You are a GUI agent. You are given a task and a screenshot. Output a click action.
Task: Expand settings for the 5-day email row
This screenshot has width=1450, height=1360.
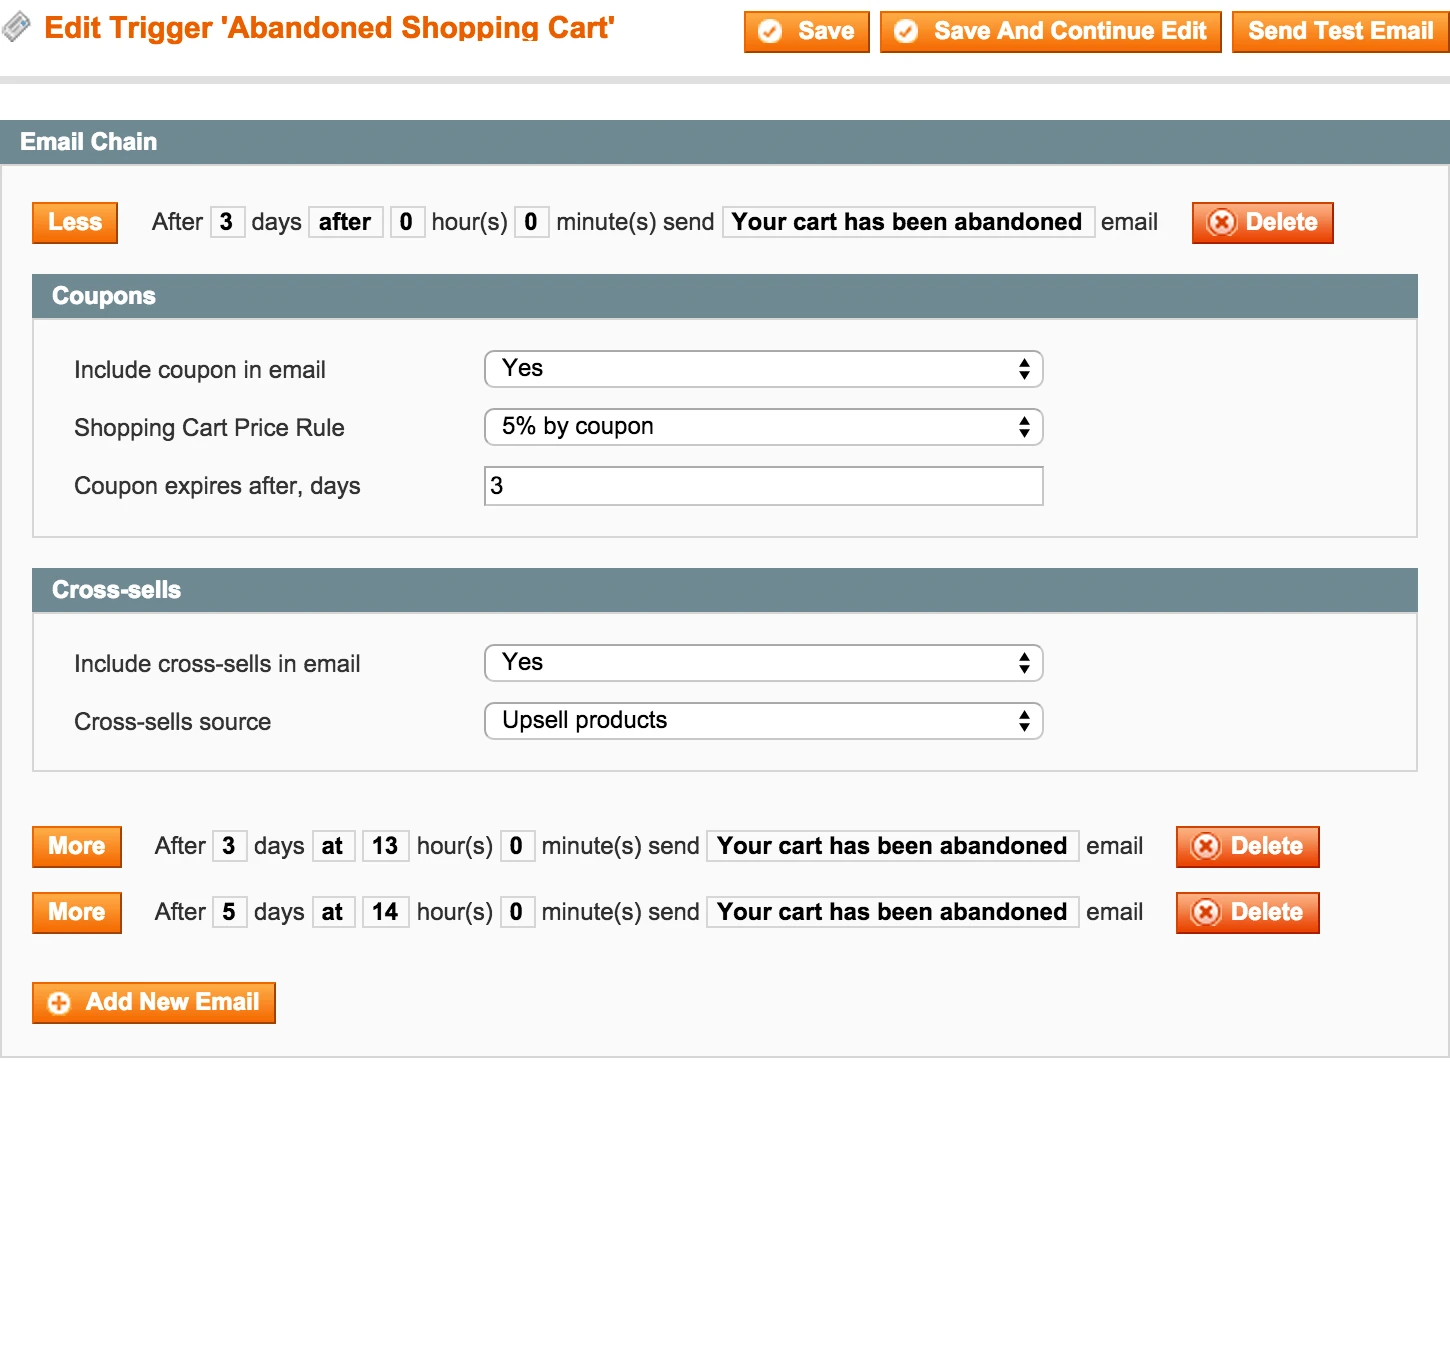click(x=77, y=912)
